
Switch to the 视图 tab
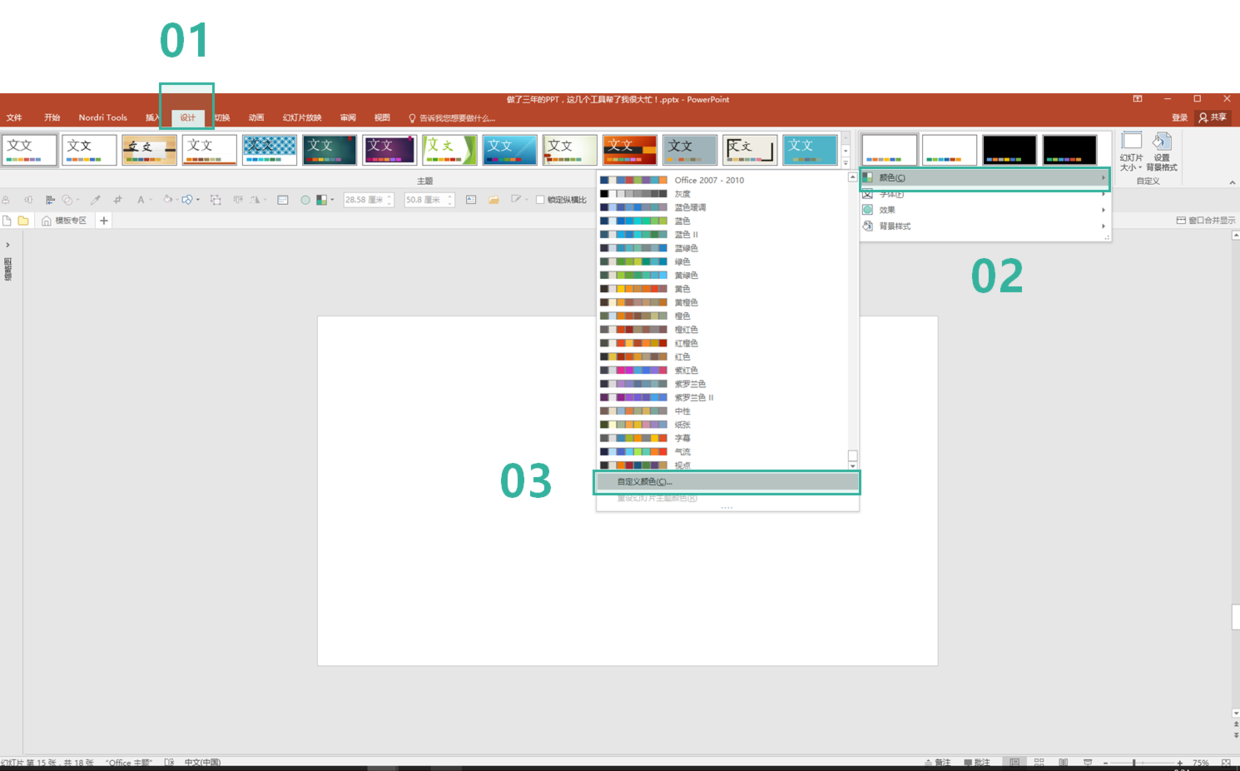point(382,118)
